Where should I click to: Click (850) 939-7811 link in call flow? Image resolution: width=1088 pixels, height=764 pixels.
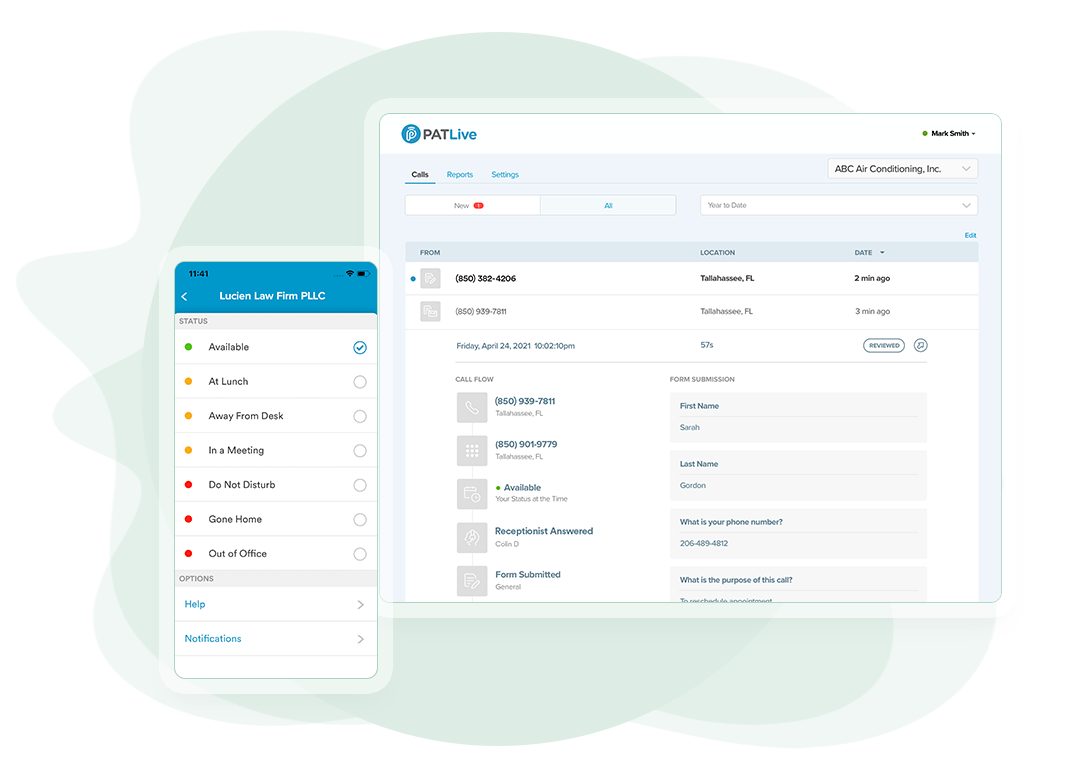525,401
